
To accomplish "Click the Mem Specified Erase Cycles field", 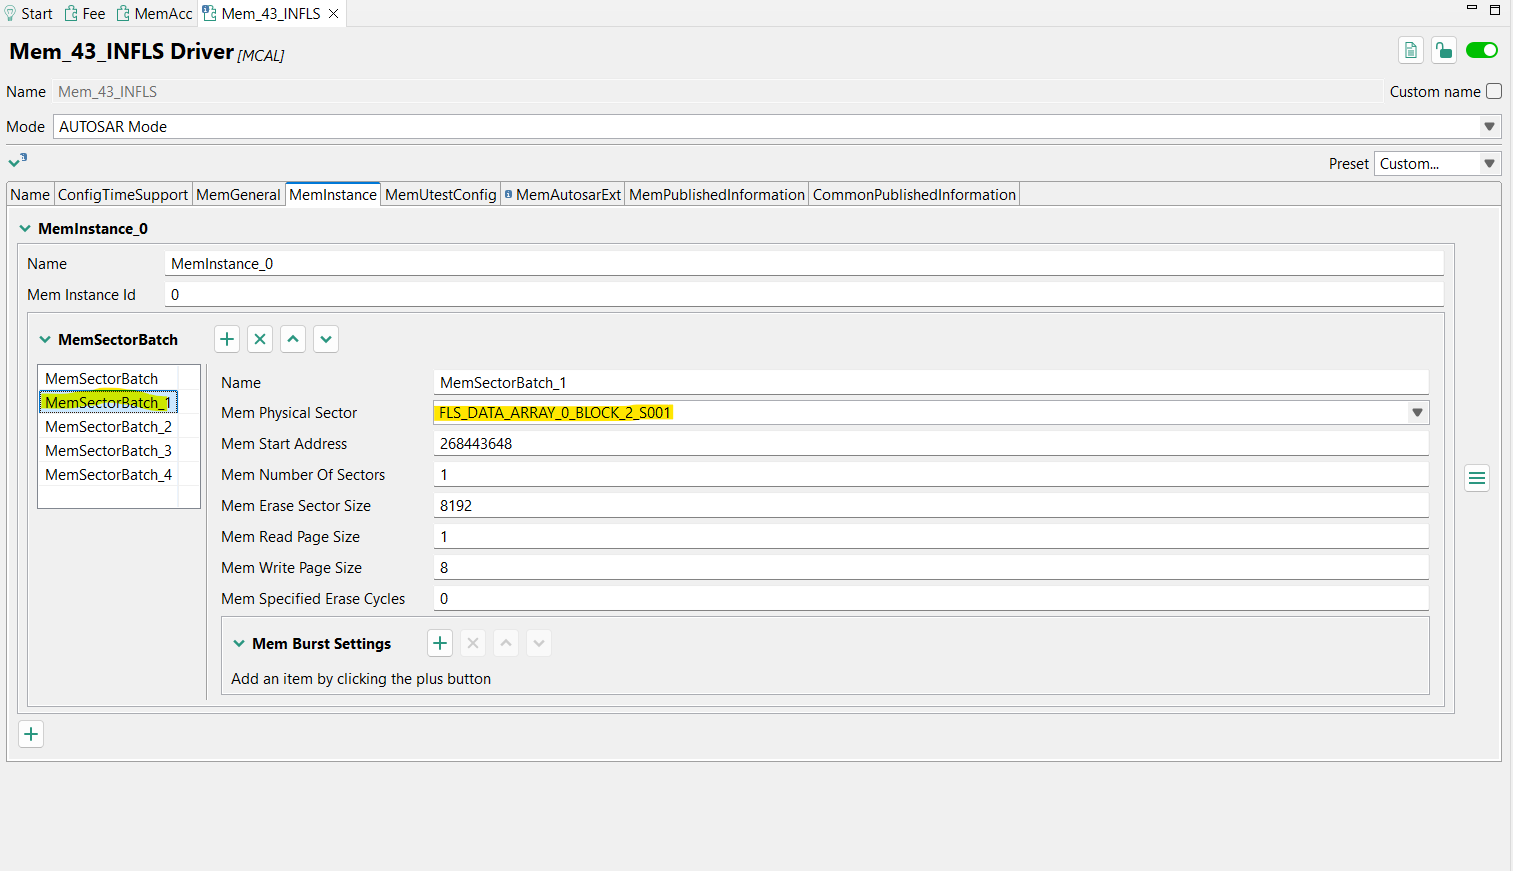I will click(x=931, y=599).
